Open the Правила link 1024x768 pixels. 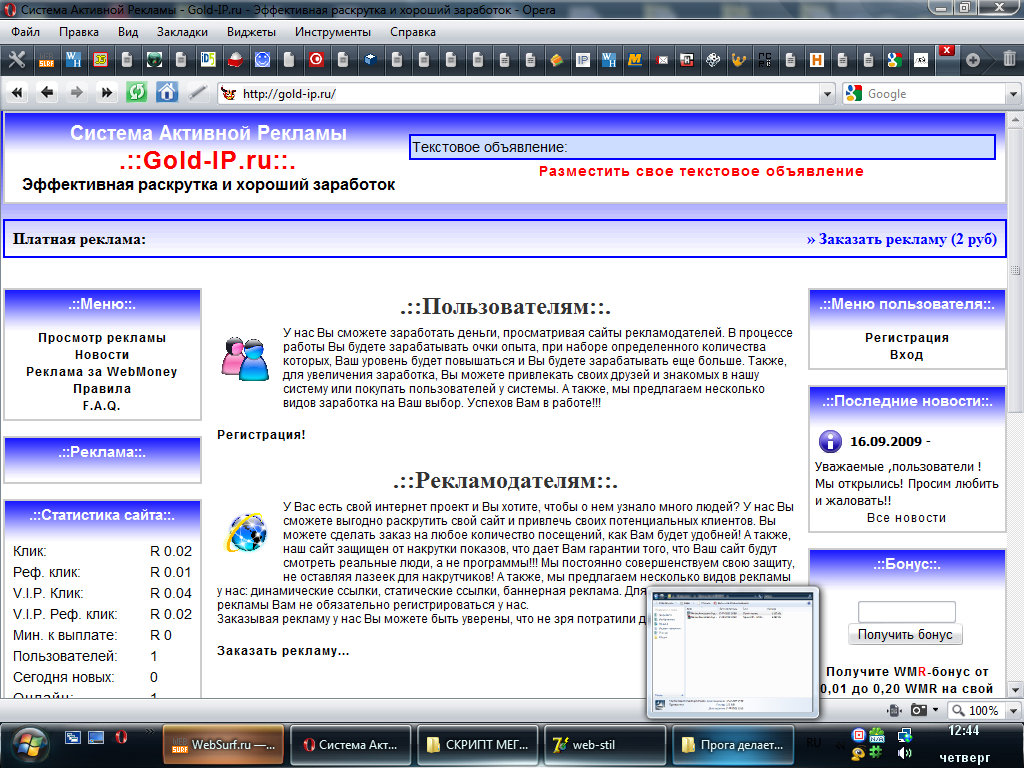point(102,389)
